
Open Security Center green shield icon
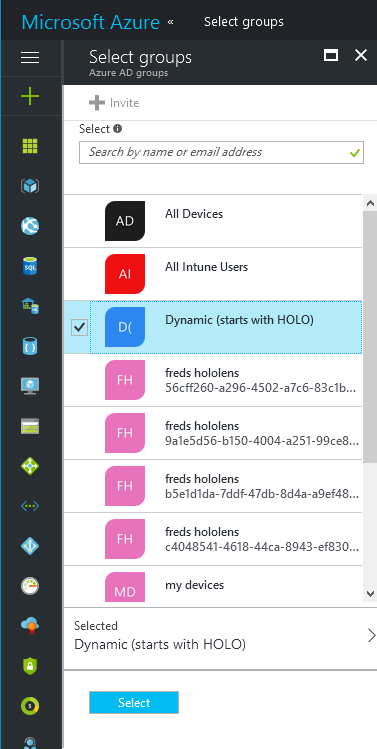coord(30,665)
